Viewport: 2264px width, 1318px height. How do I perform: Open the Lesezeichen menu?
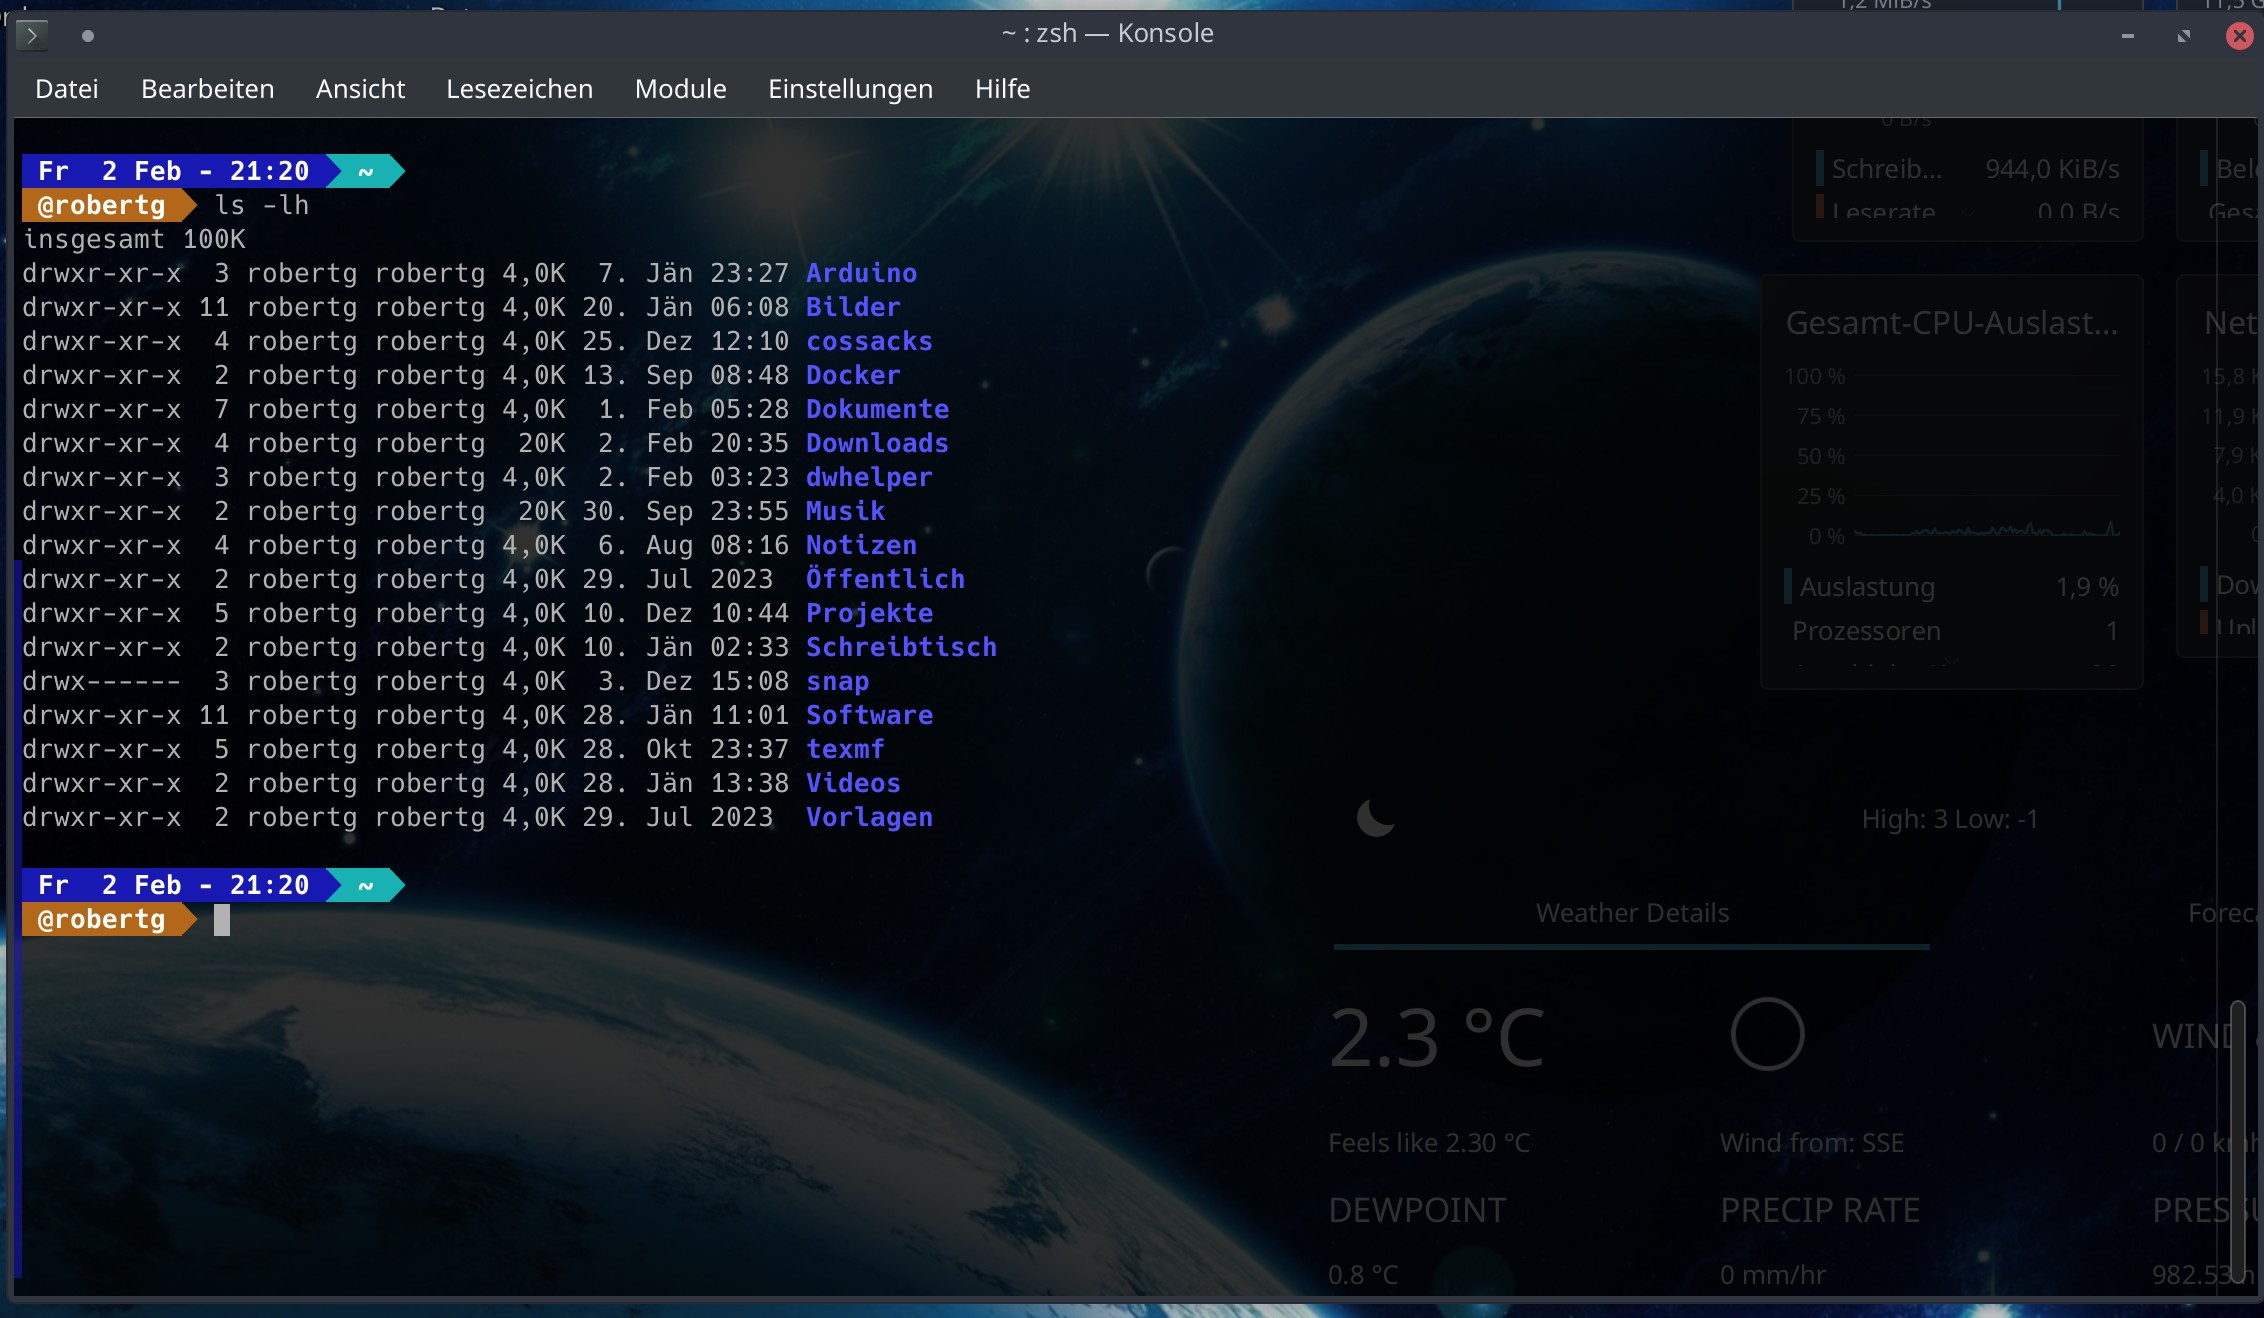(x=519, y=89)
